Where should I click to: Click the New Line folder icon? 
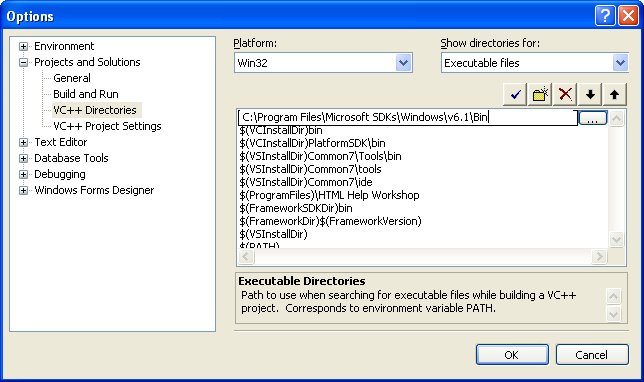tap(540, 94)
